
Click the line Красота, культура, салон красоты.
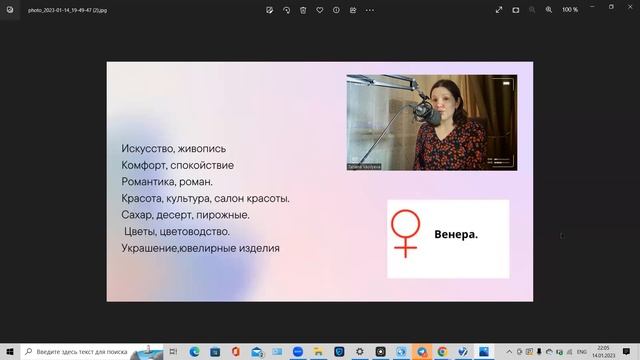(x=205, y=198)
